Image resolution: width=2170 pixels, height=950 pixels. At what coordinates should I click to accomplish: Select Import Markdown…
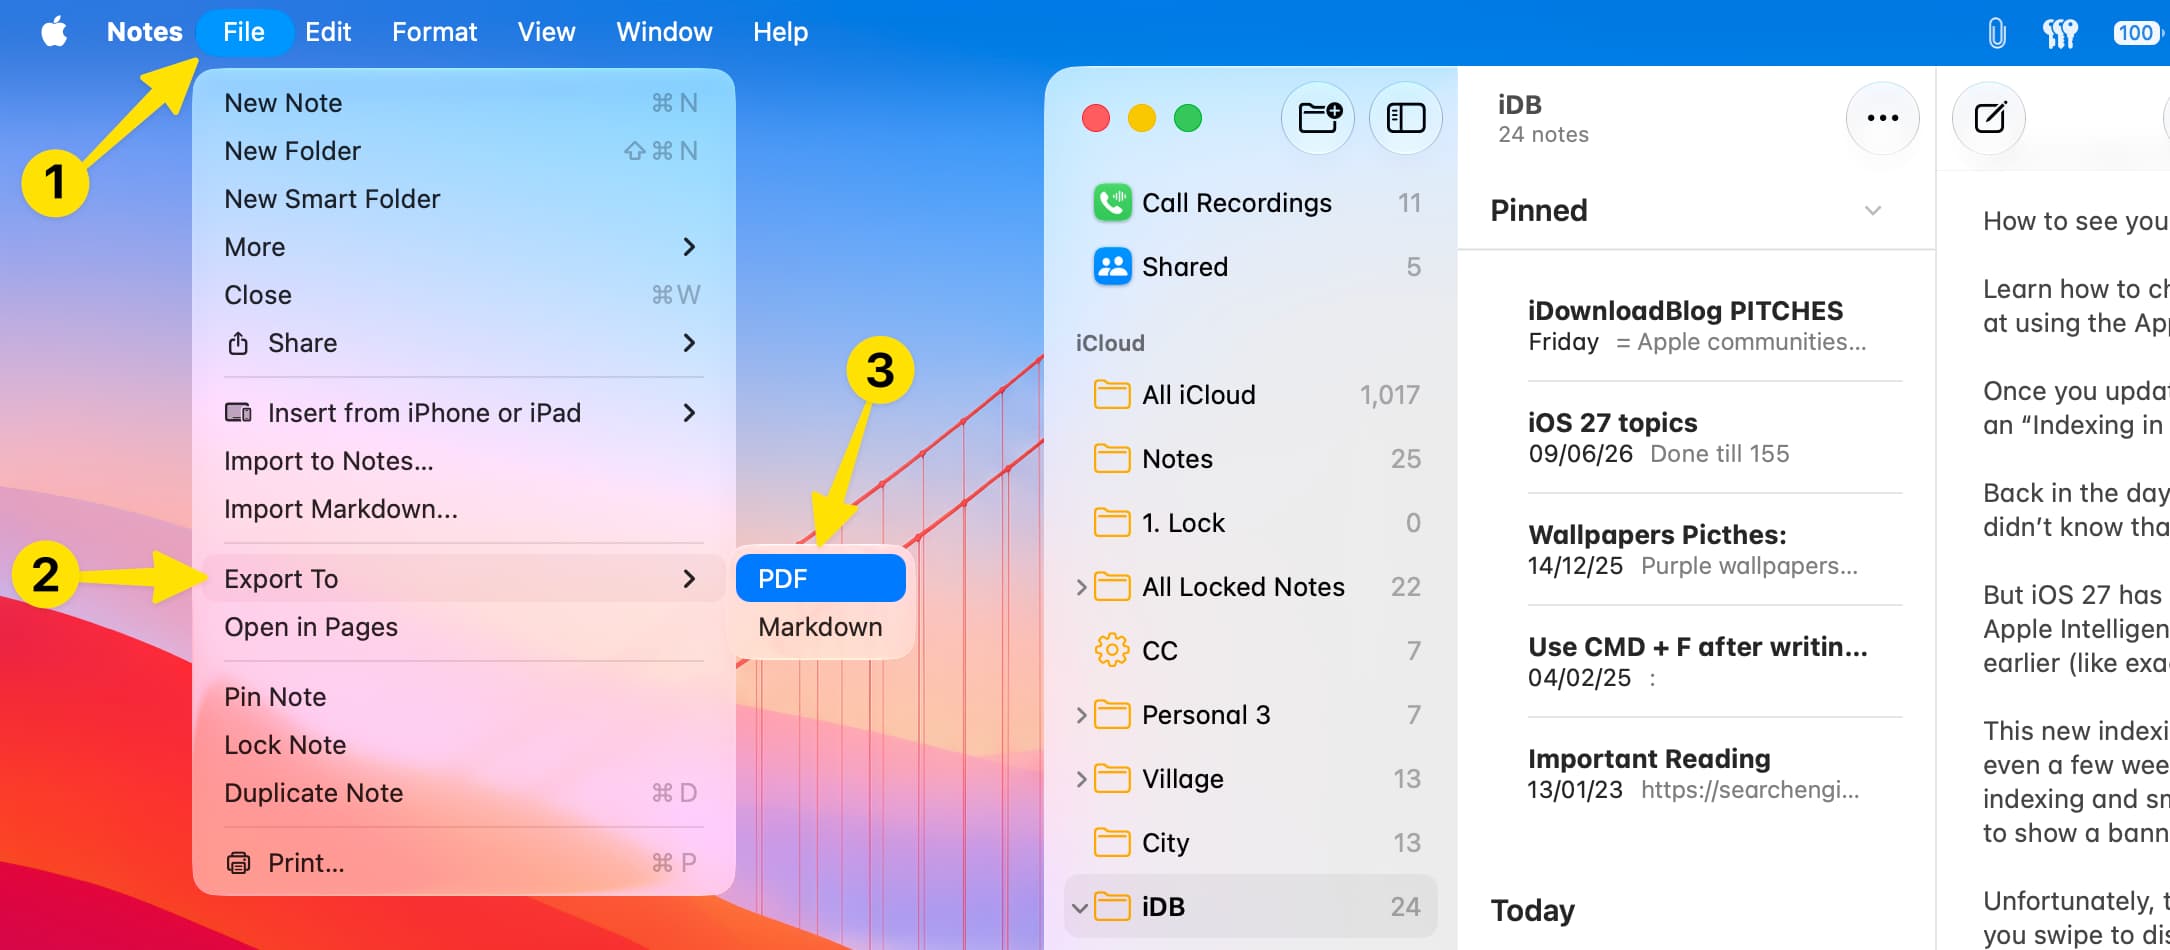pyautogui.click(x=463, y=509)
